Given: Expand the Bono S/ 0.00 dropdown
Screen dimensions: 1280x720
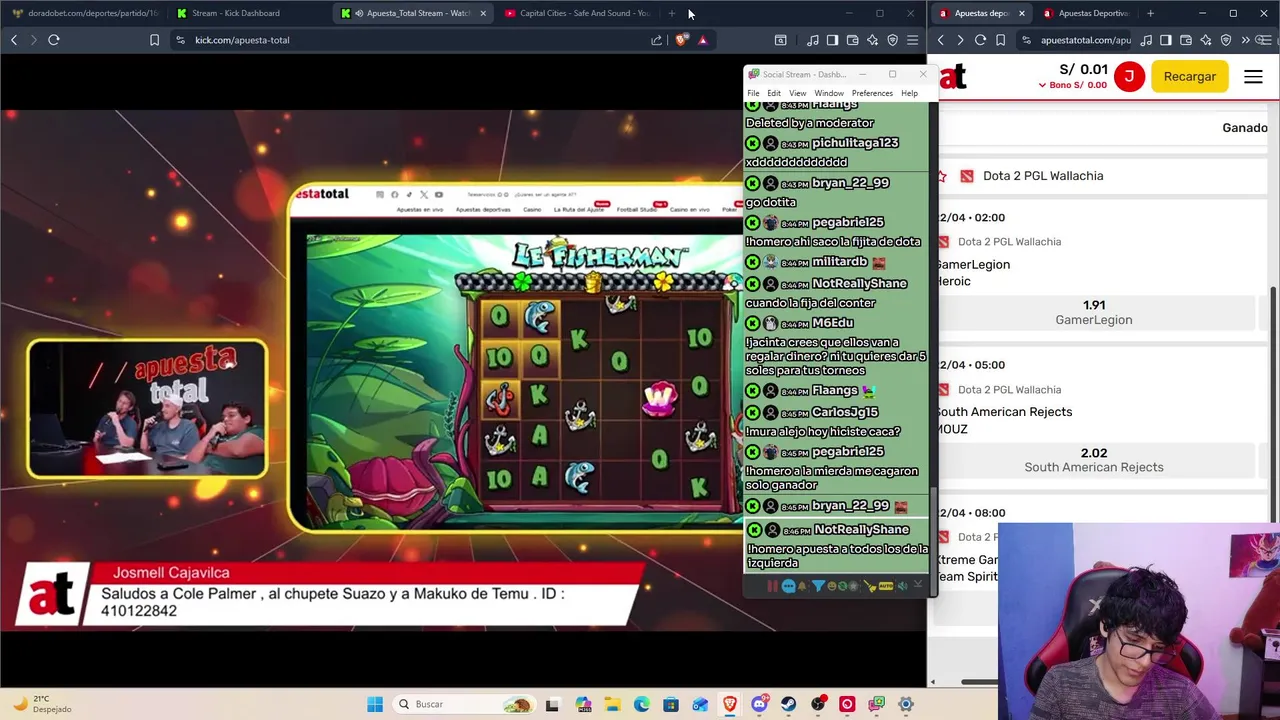Looking at the screenshot, I should 1073,85.
